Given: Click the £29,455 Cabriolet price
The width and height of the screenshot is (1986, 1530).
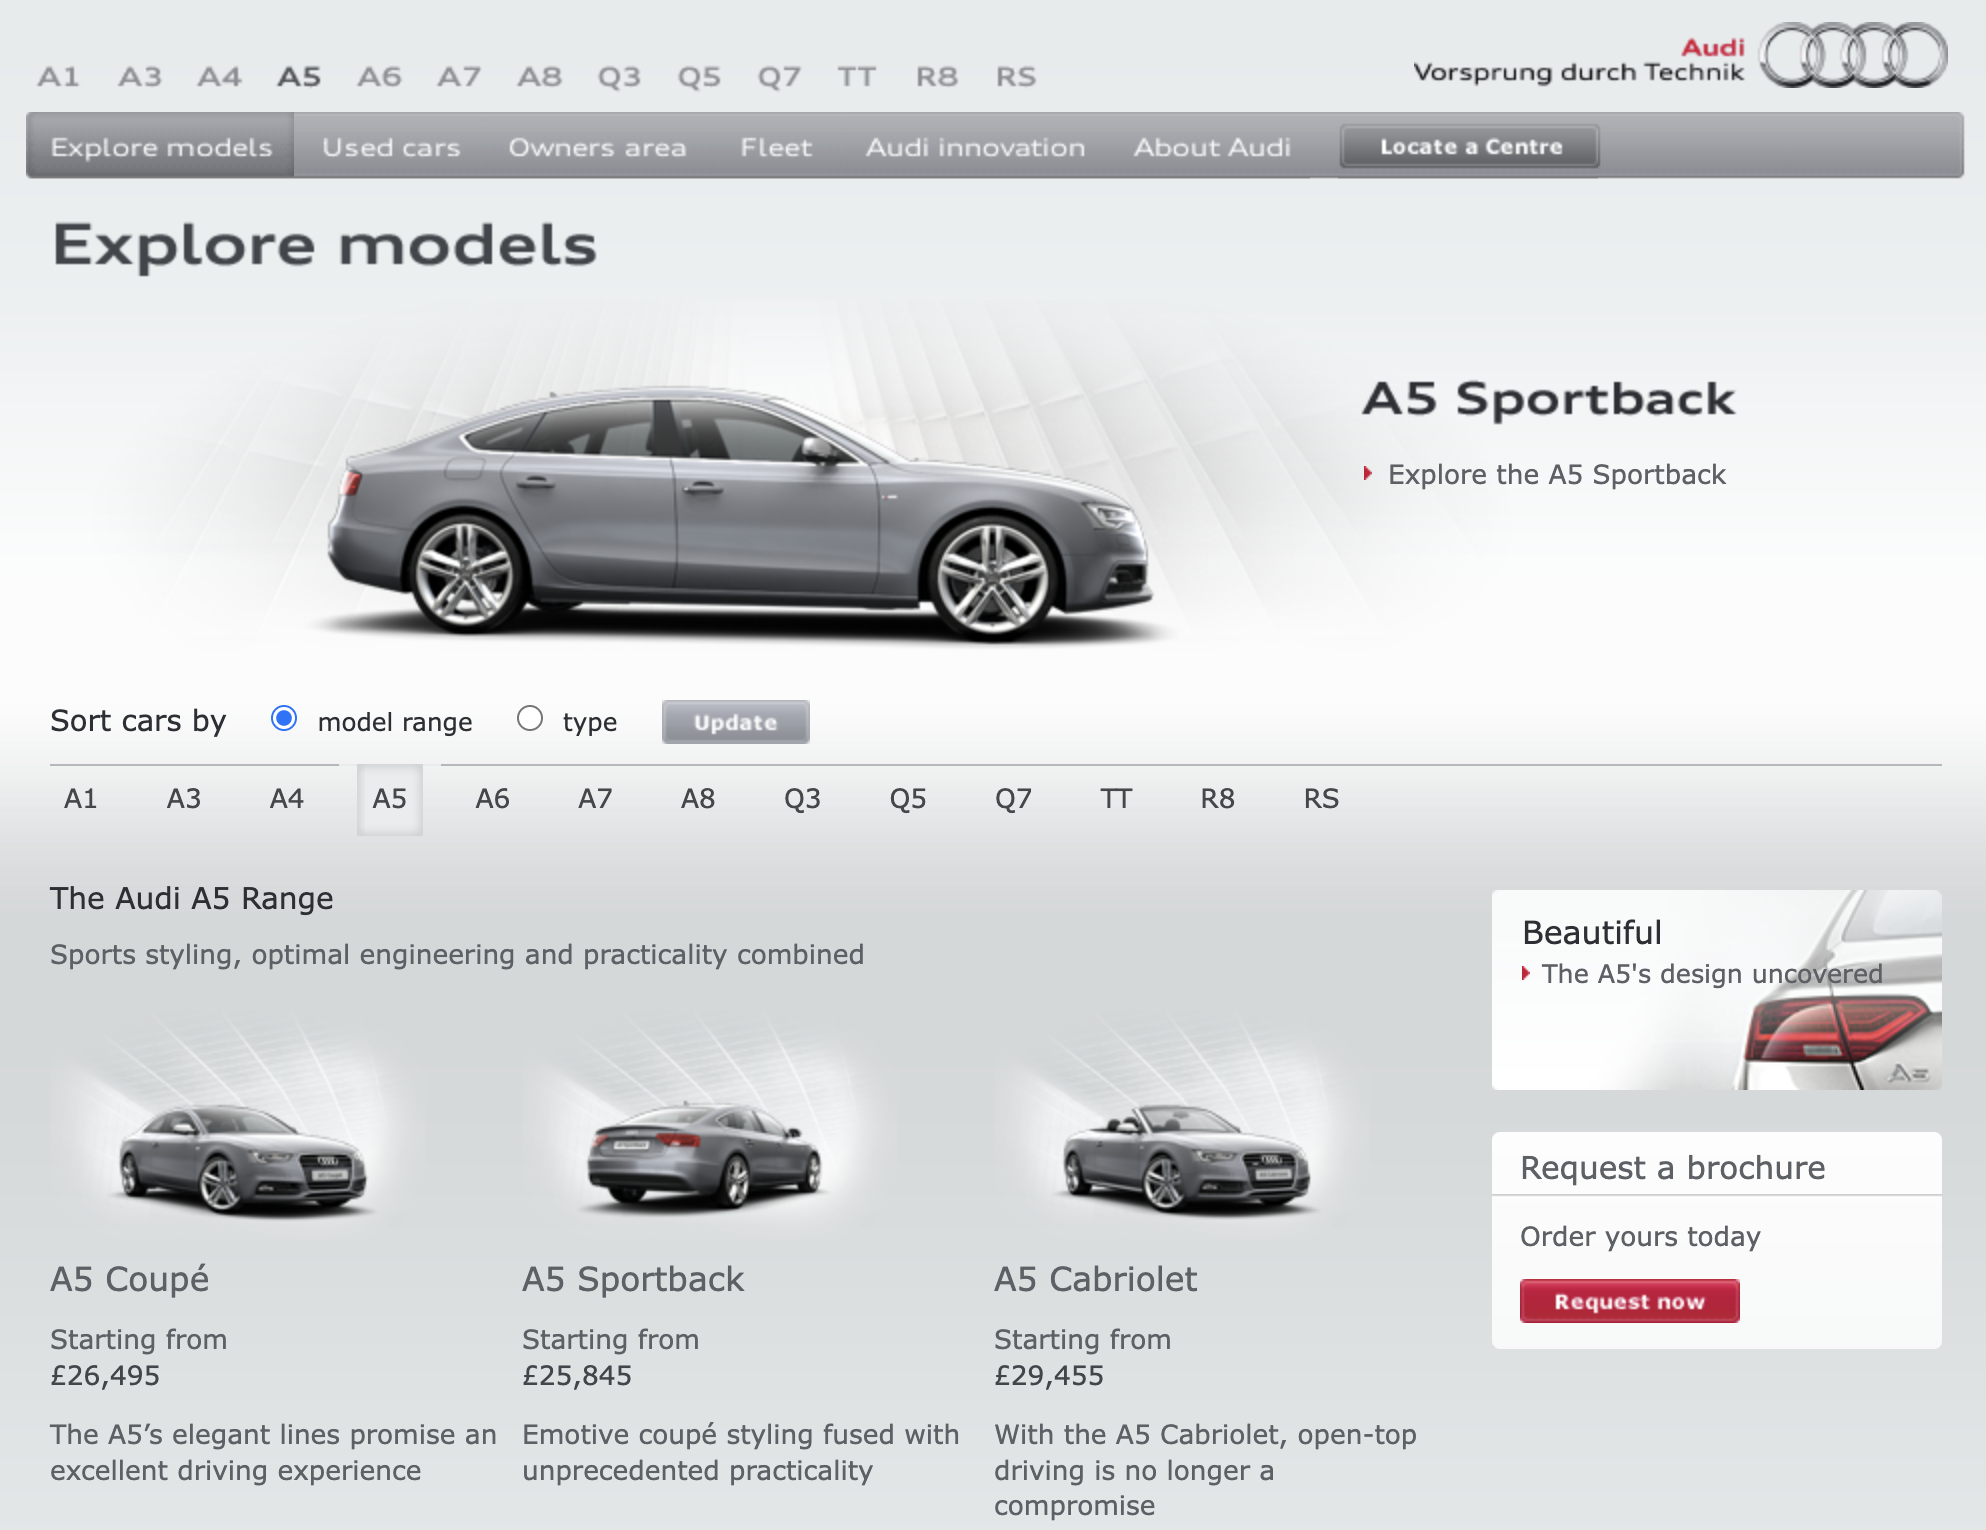Looking at the screenshot, I should click(1049, 1375).
